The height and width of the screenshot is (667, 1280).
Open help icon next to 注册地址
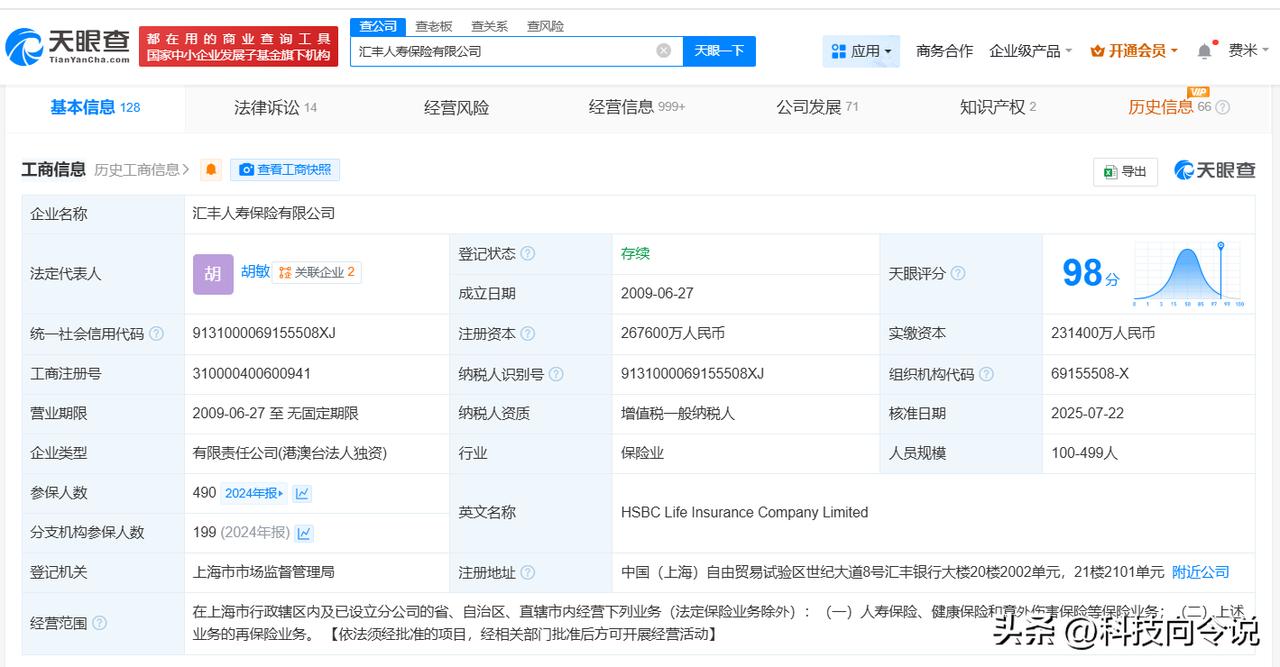tap(528, 573)
